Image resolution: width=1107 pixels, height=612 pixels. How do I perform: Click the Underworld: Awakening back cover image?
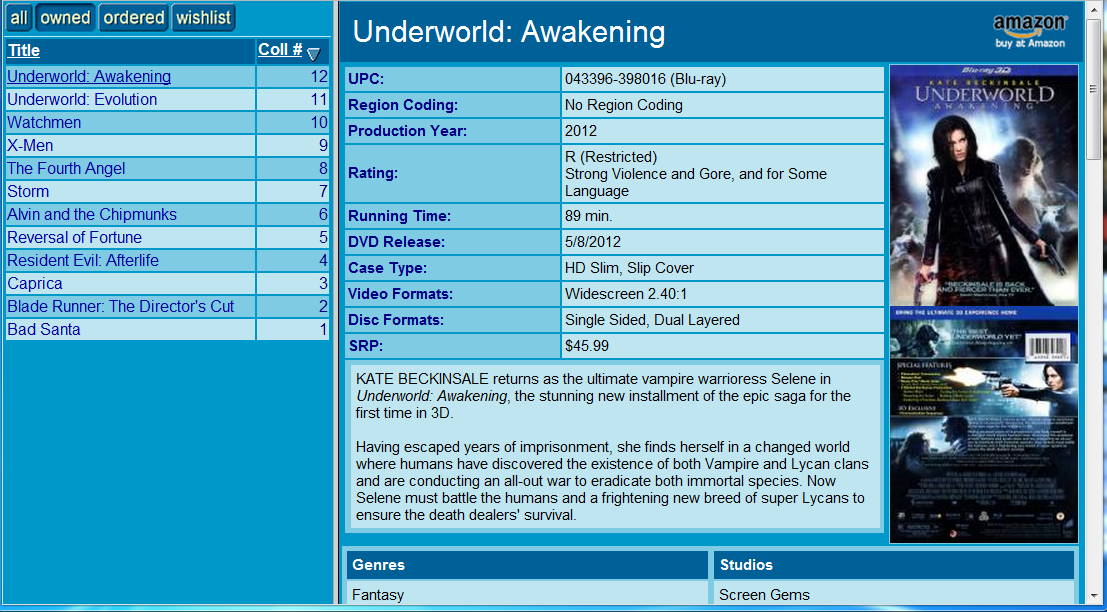click(983, 425)
